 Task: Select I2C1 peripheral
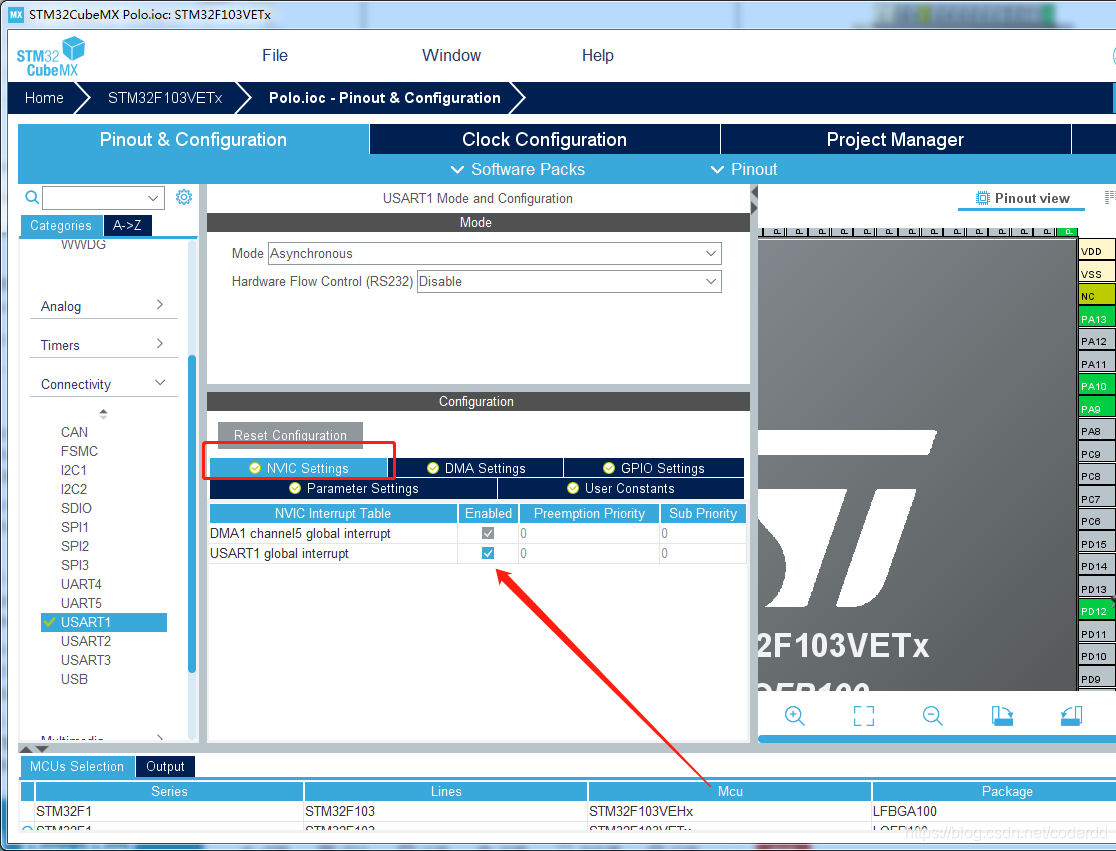coord(74,470)
